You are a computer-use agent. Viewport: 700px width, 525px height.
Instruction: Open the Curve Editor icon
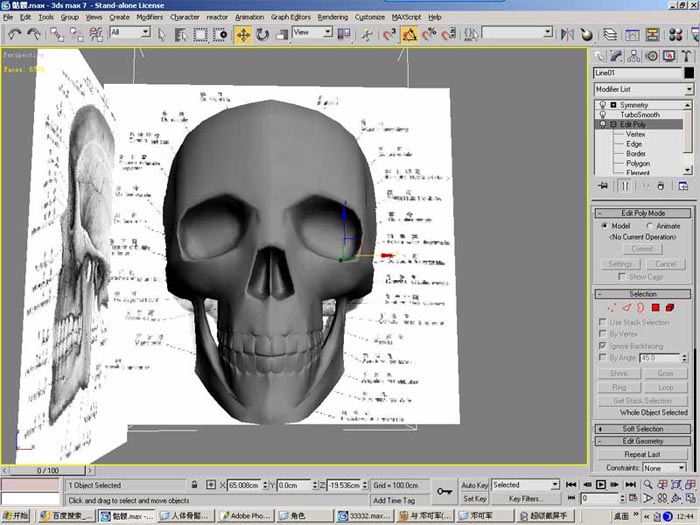[632, 34]
